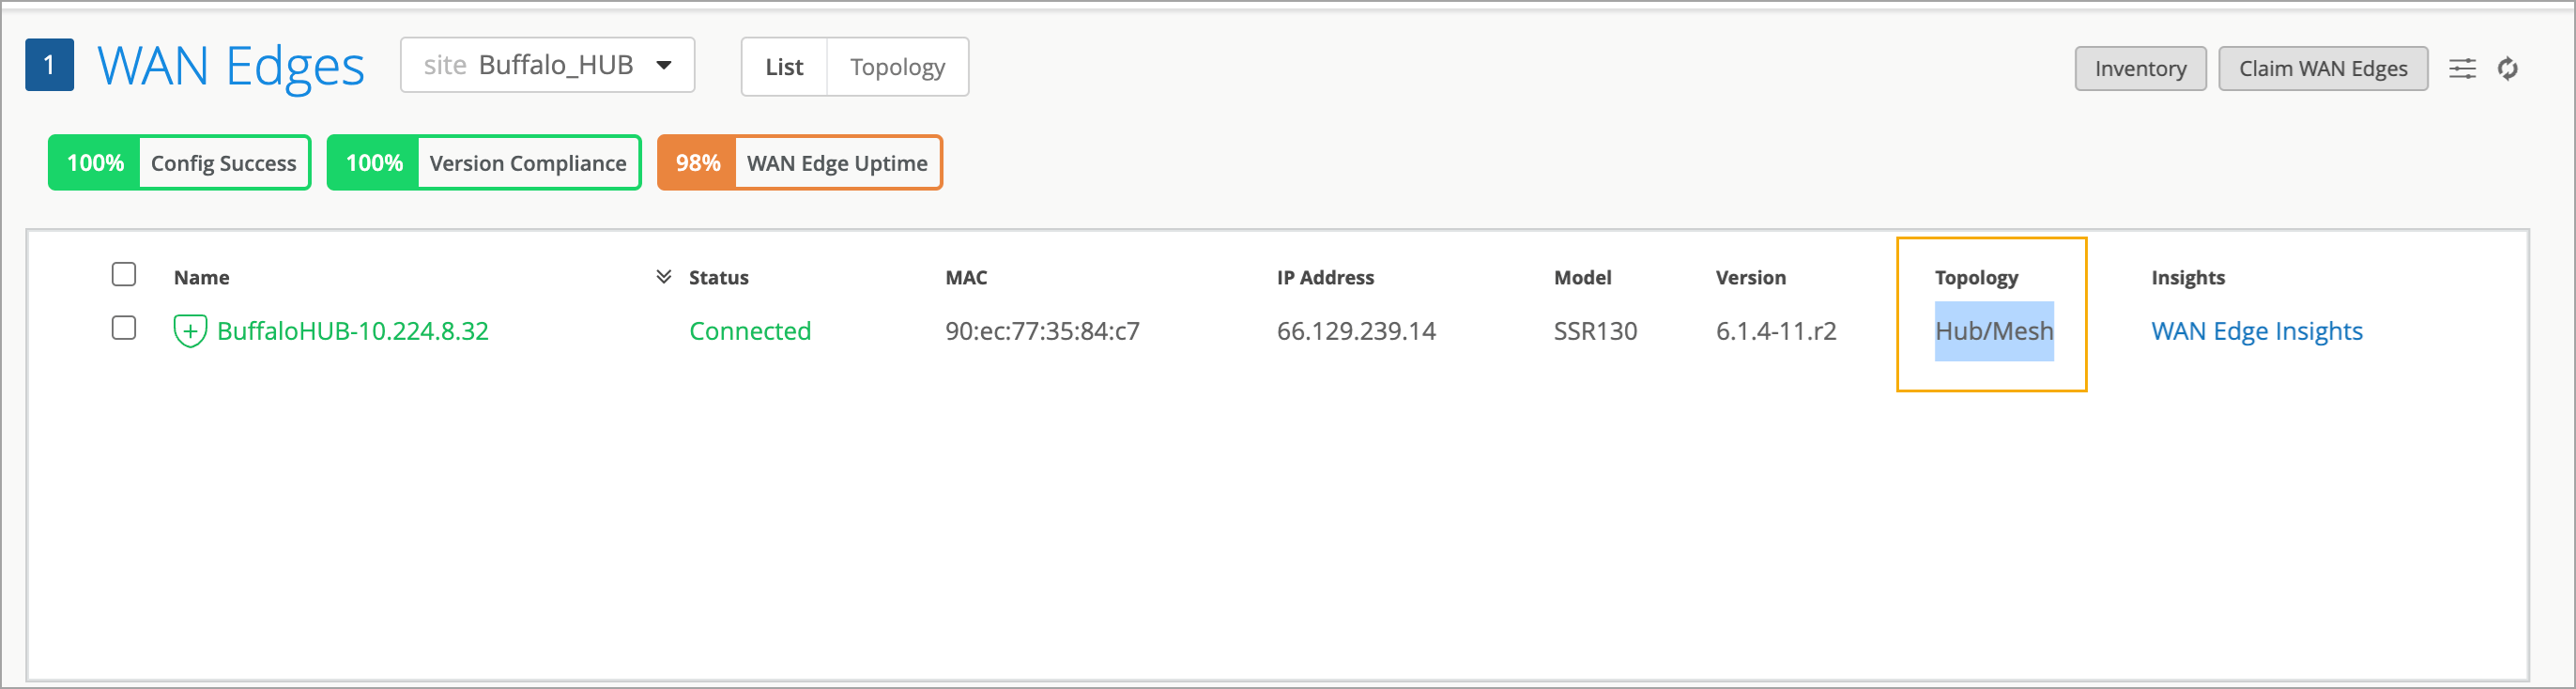Click the 100% Version Compliance indicator
Viewport: 2576px width, 689px height.
484,163
